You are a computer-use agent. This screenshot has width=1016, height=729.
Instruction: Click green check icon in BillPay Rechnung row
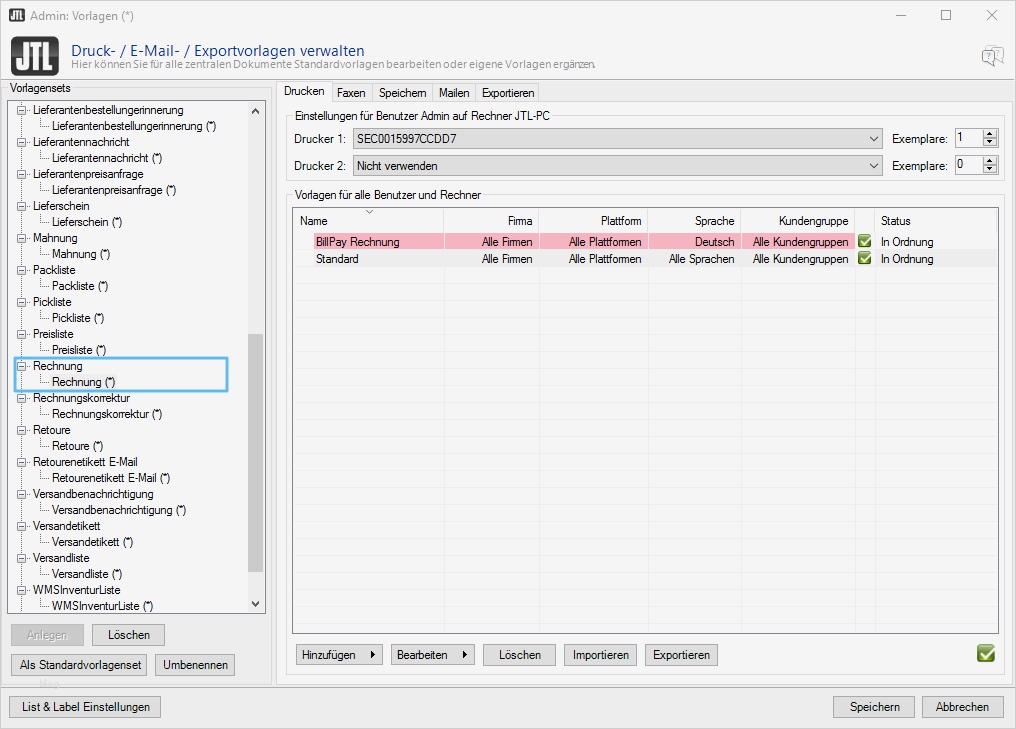point(864,241)
